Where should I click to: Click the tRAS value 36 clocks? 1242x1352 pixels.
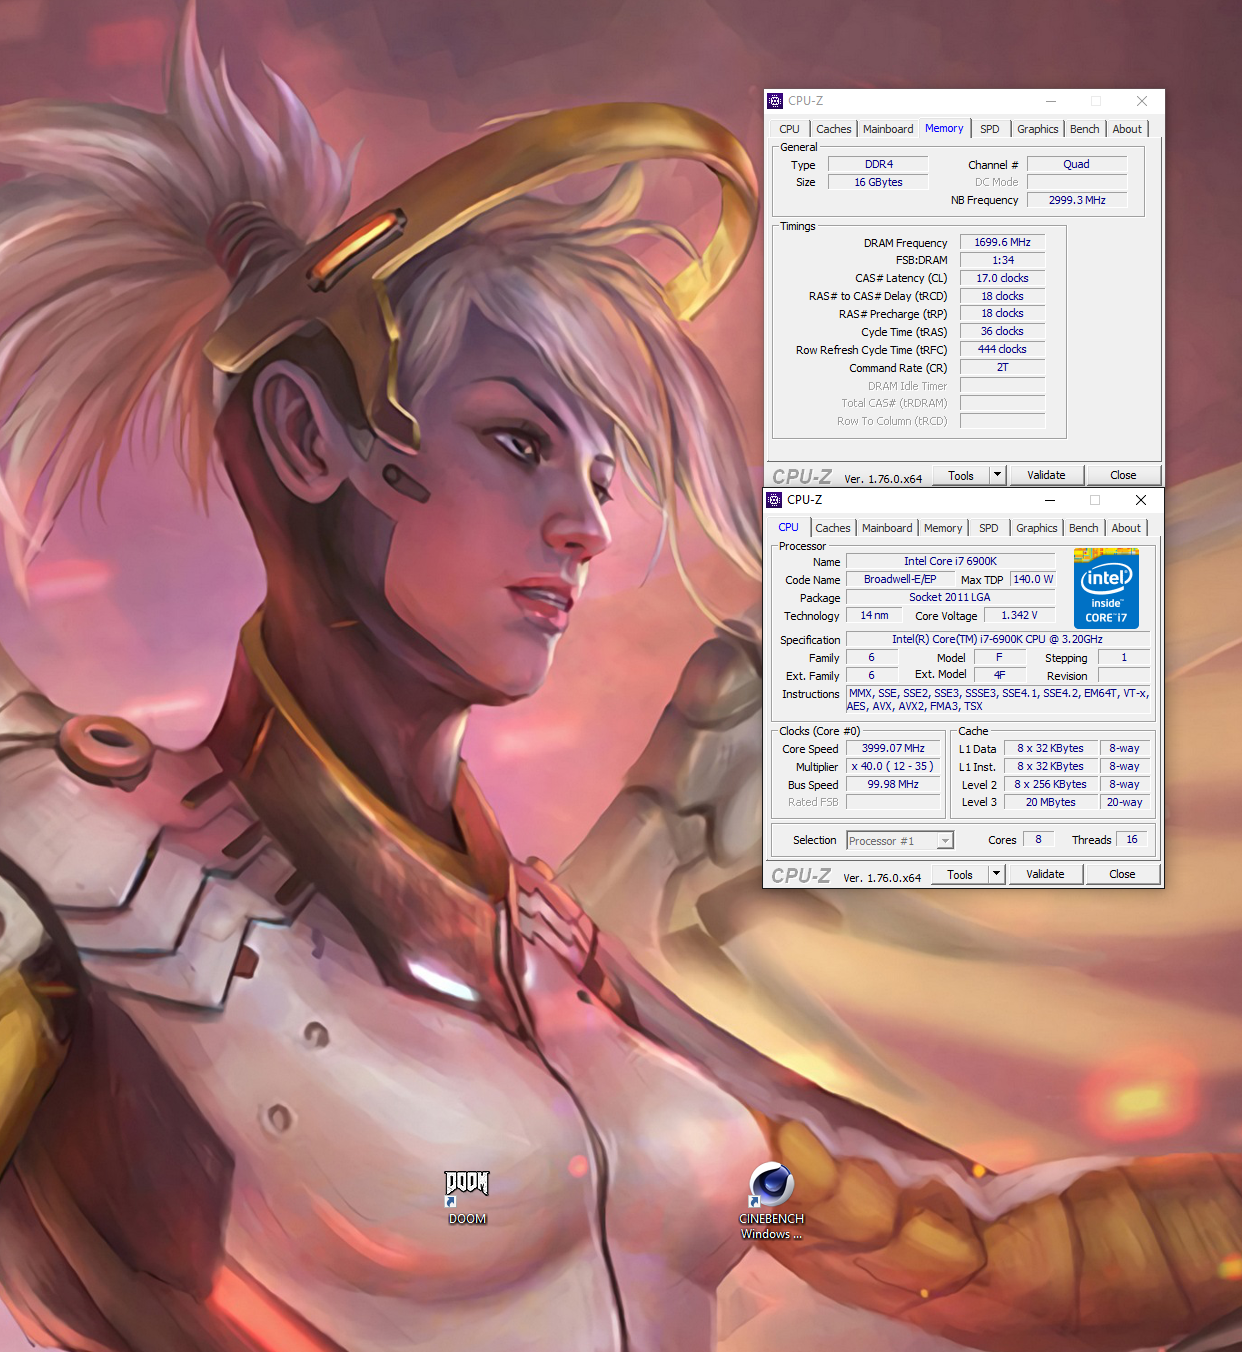tap(1002, 331)
